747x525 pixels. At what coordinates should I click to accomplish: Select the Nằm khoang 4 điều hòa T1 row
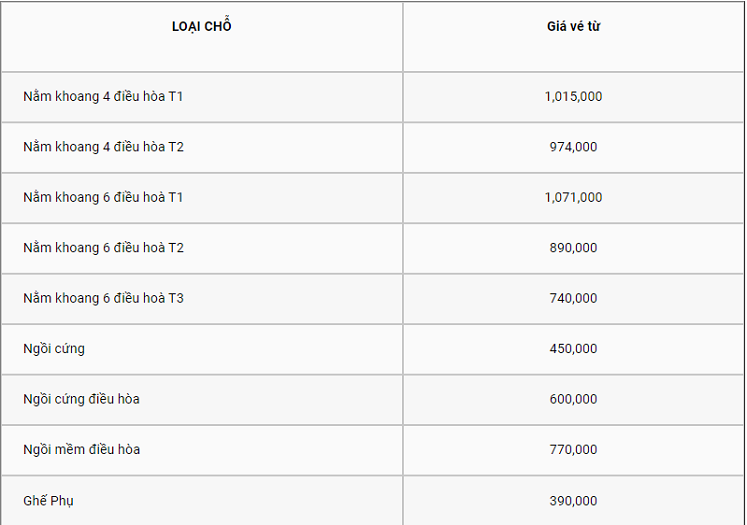point(373,97)
